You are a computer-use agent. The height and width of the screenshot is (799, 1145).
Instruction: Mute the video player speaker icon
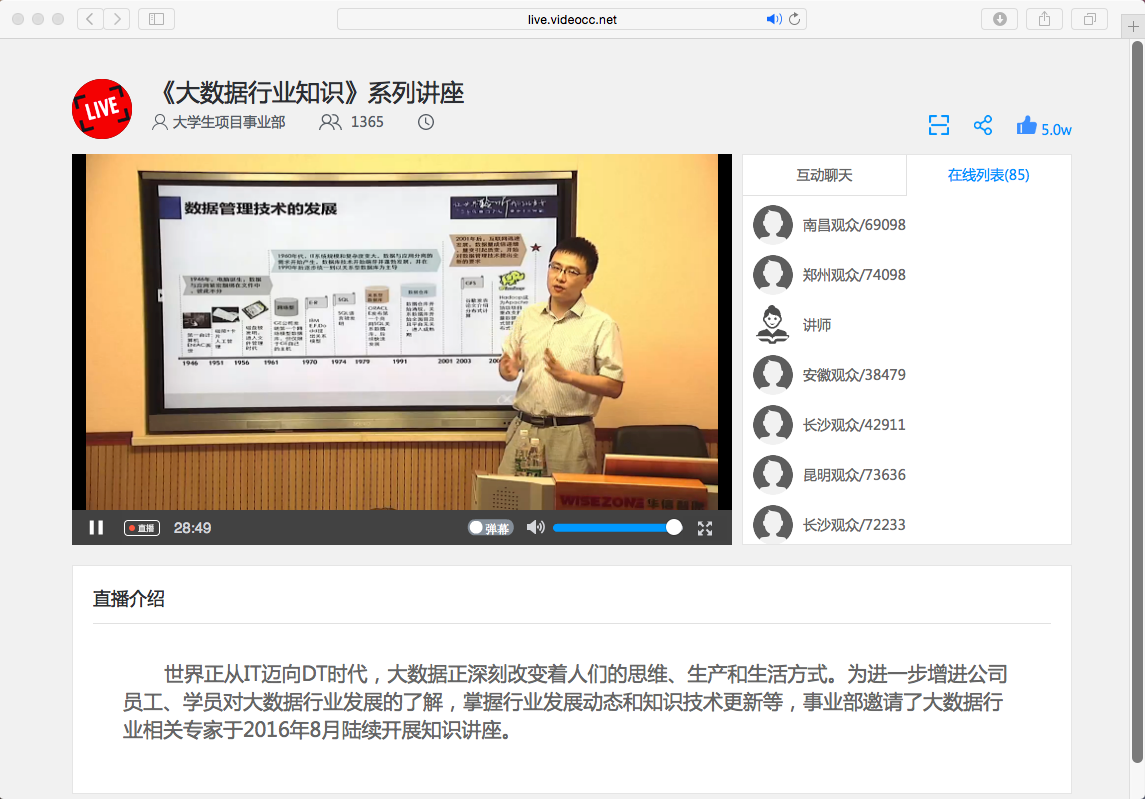(x=536, y=527)
